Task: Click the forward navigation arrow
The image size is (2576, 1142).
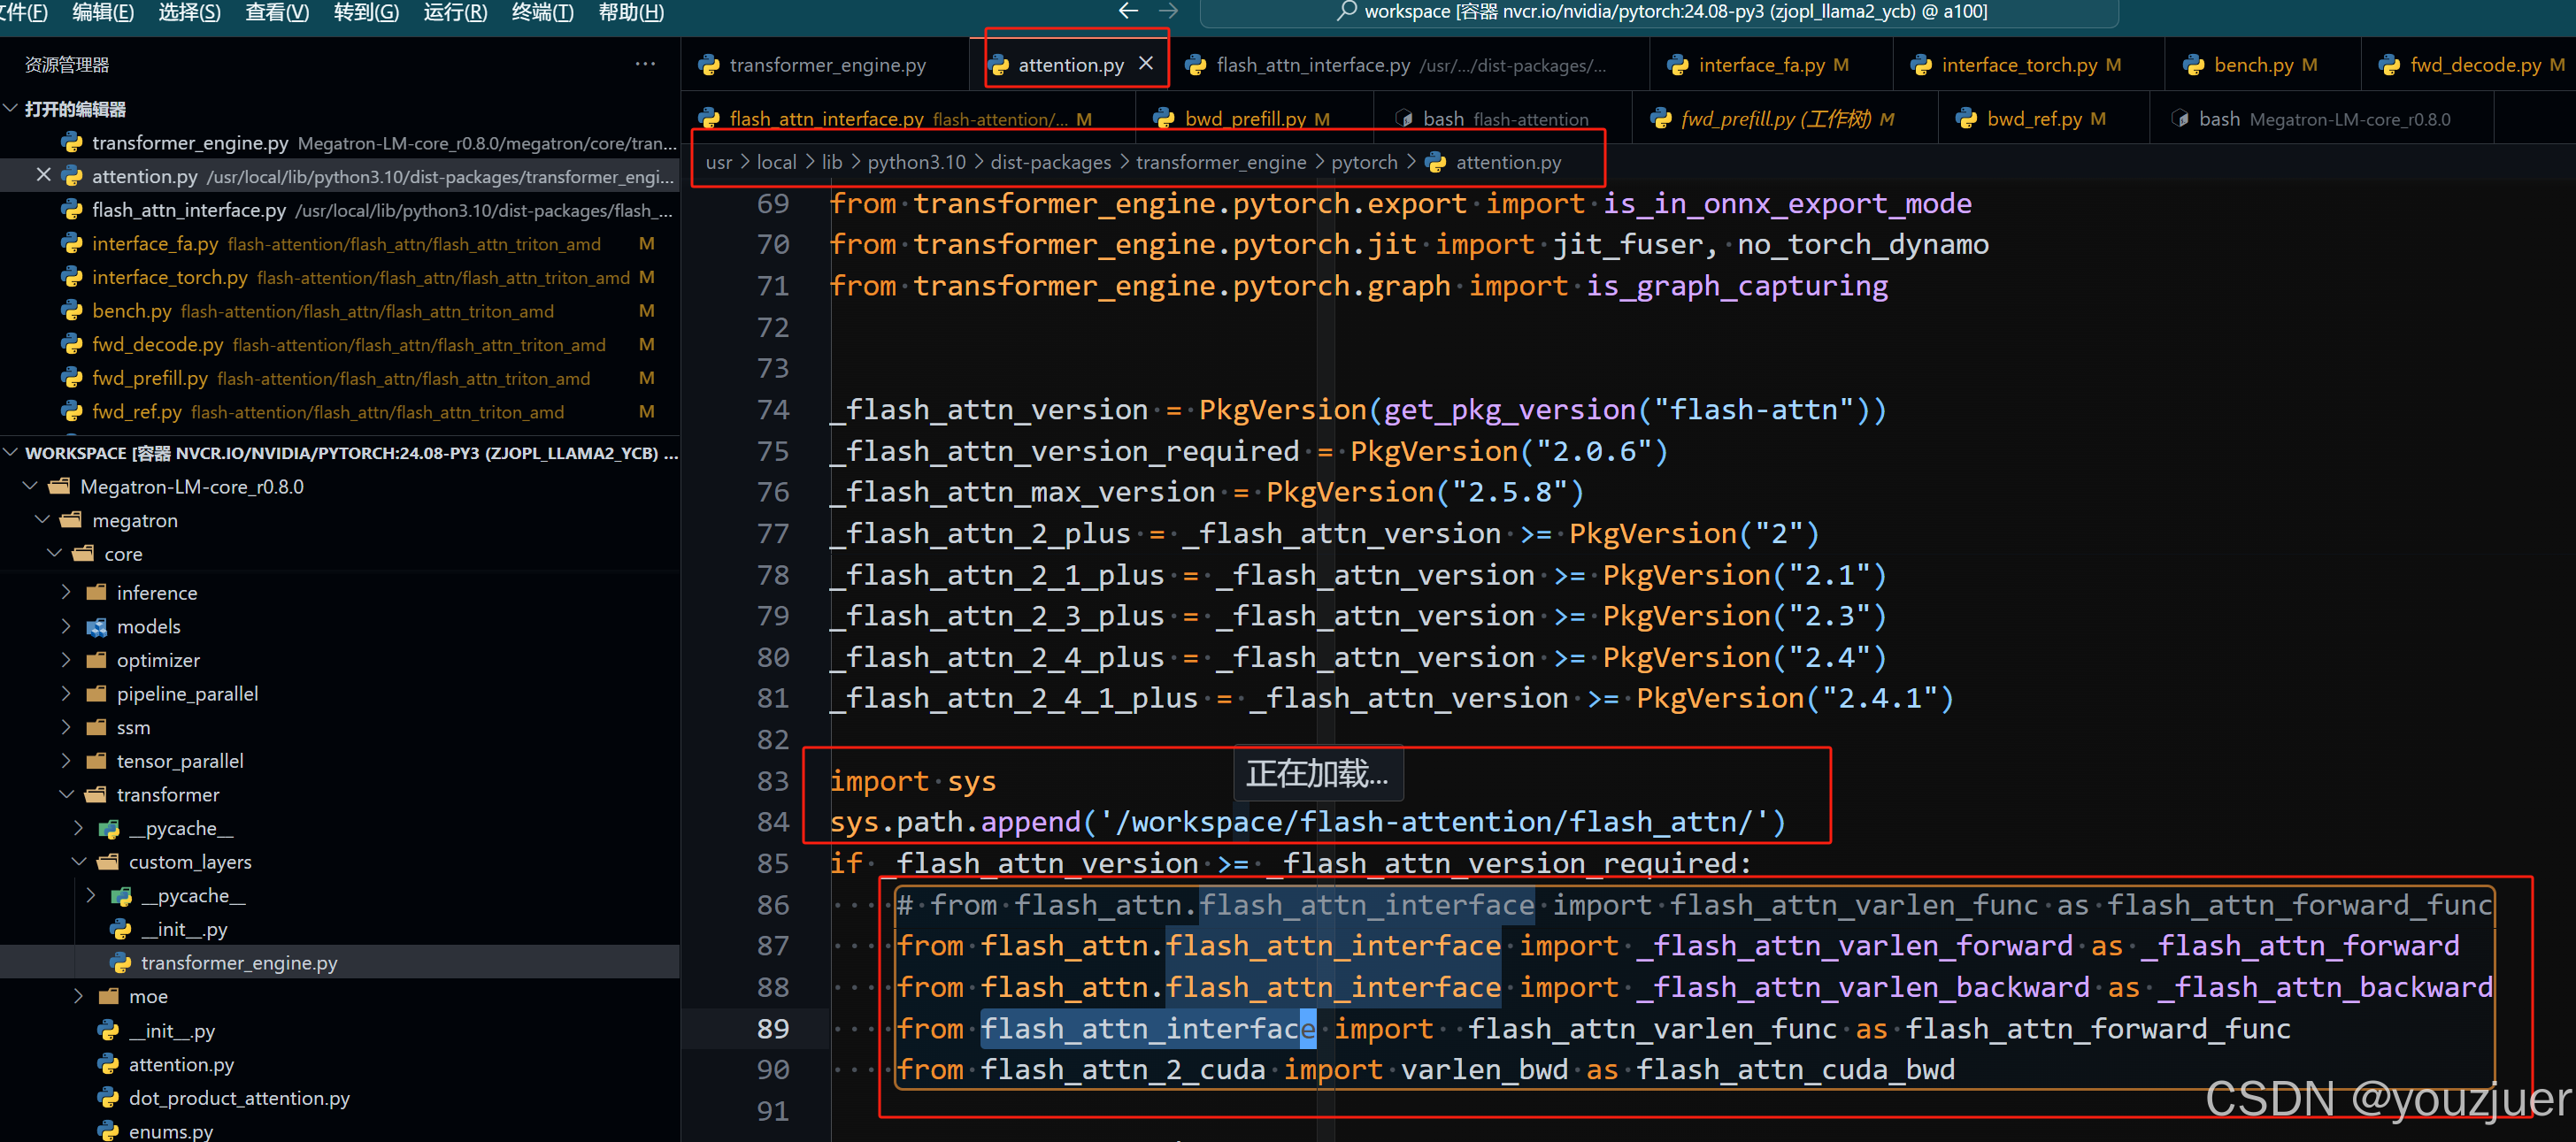Action: [1168, 11]
